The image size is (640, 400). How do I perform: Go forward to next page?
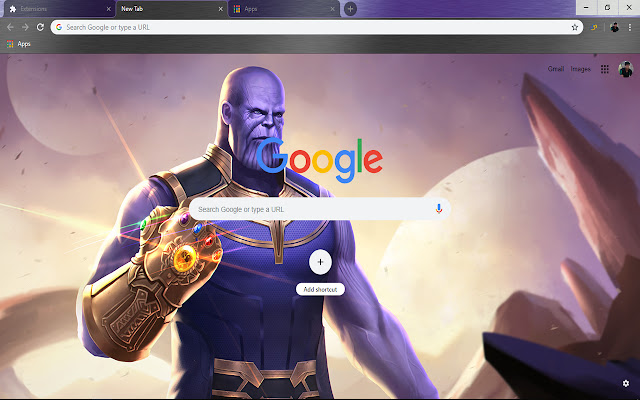point(25,27)
